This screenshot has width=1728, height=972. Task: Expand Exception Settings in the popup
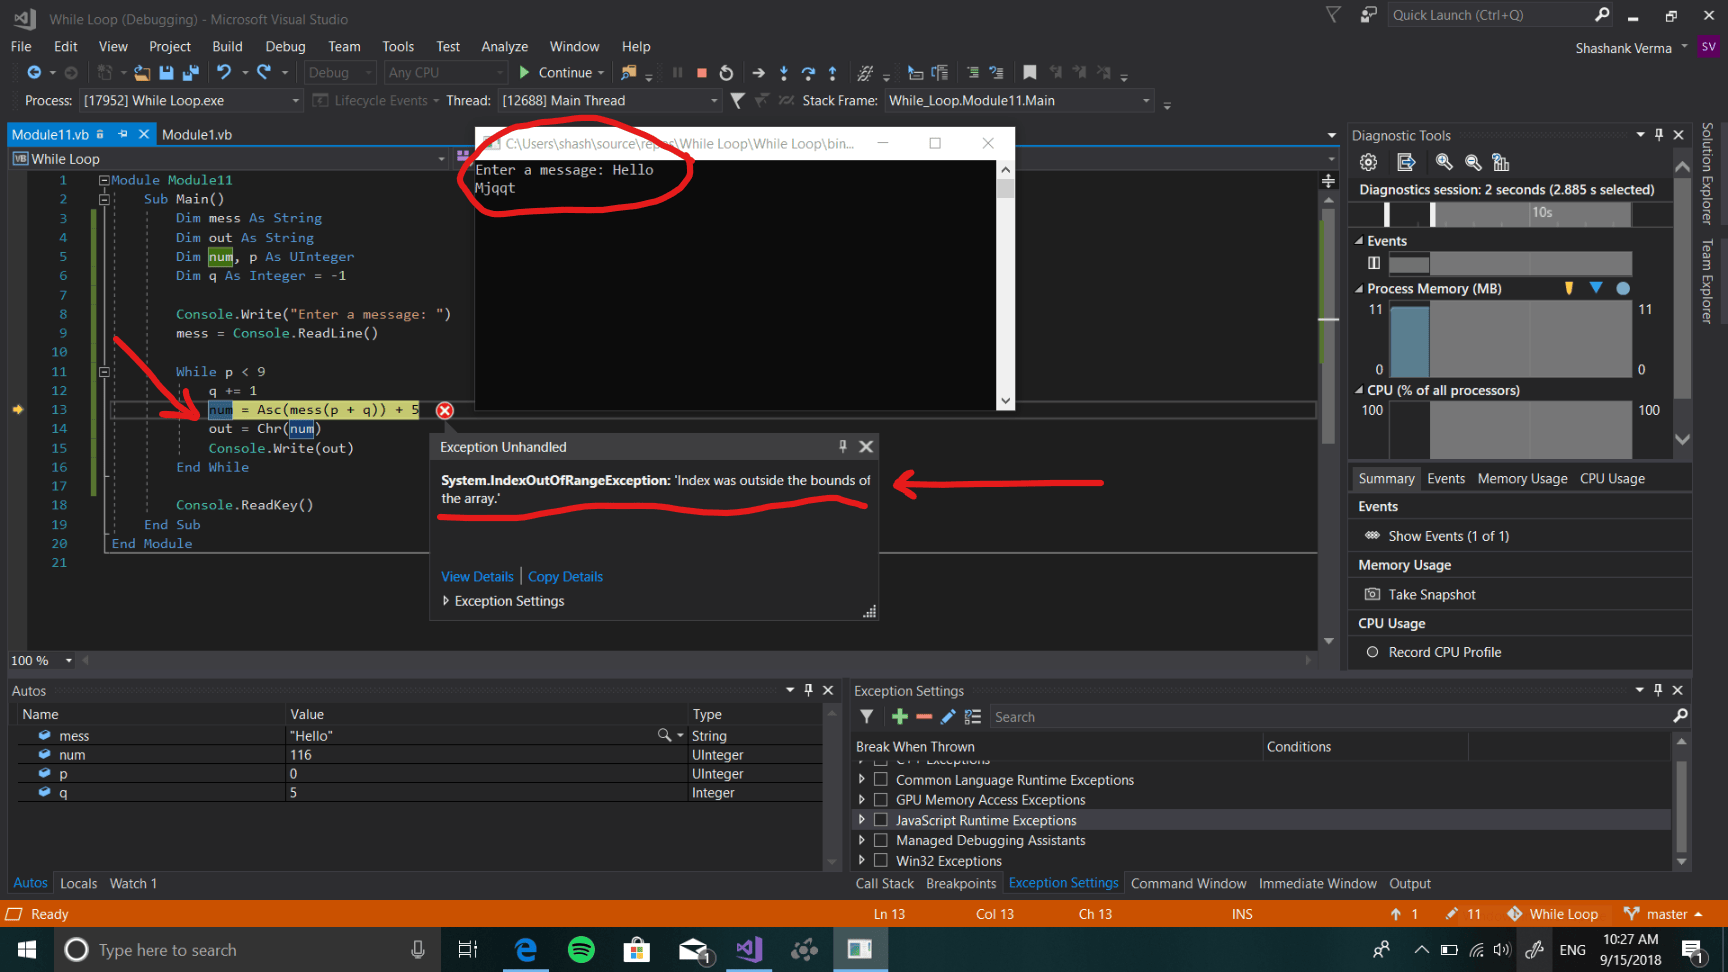point(503,601)
